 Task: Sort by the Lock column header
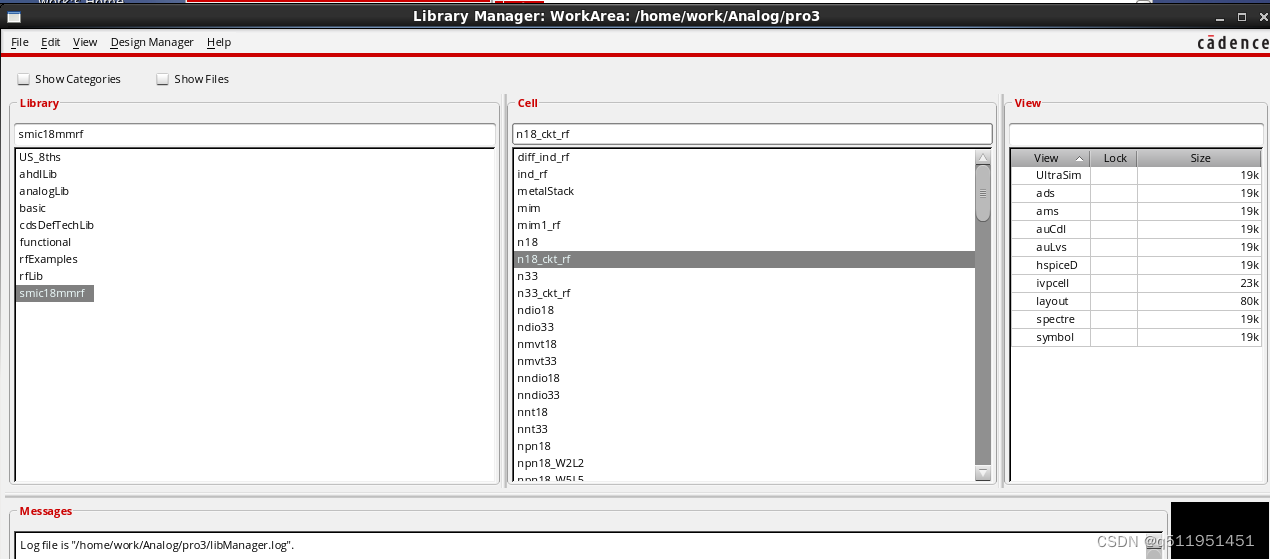pos(1114,158)
